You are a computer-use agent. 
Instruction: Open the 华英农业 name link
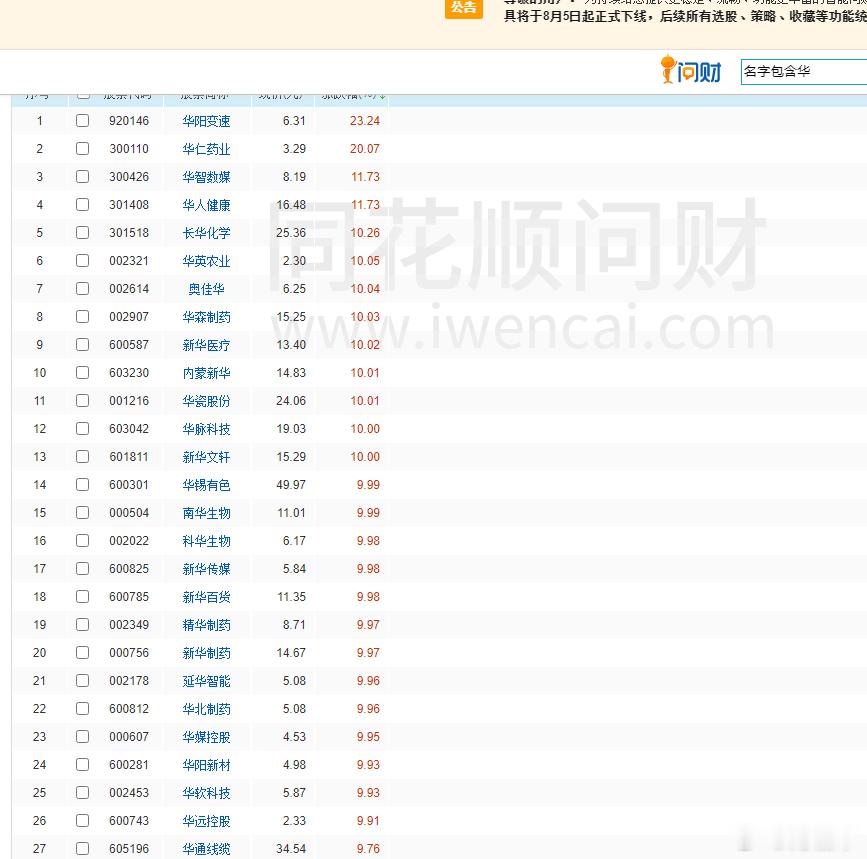point(206,261)
